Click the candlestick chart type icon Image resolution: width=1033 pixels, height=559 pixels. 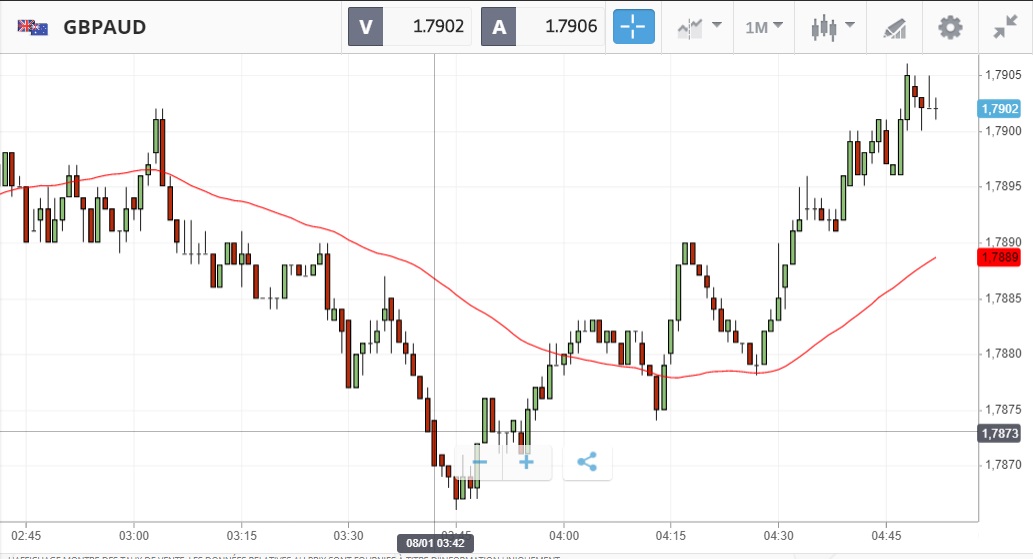(x=823, y=27)
